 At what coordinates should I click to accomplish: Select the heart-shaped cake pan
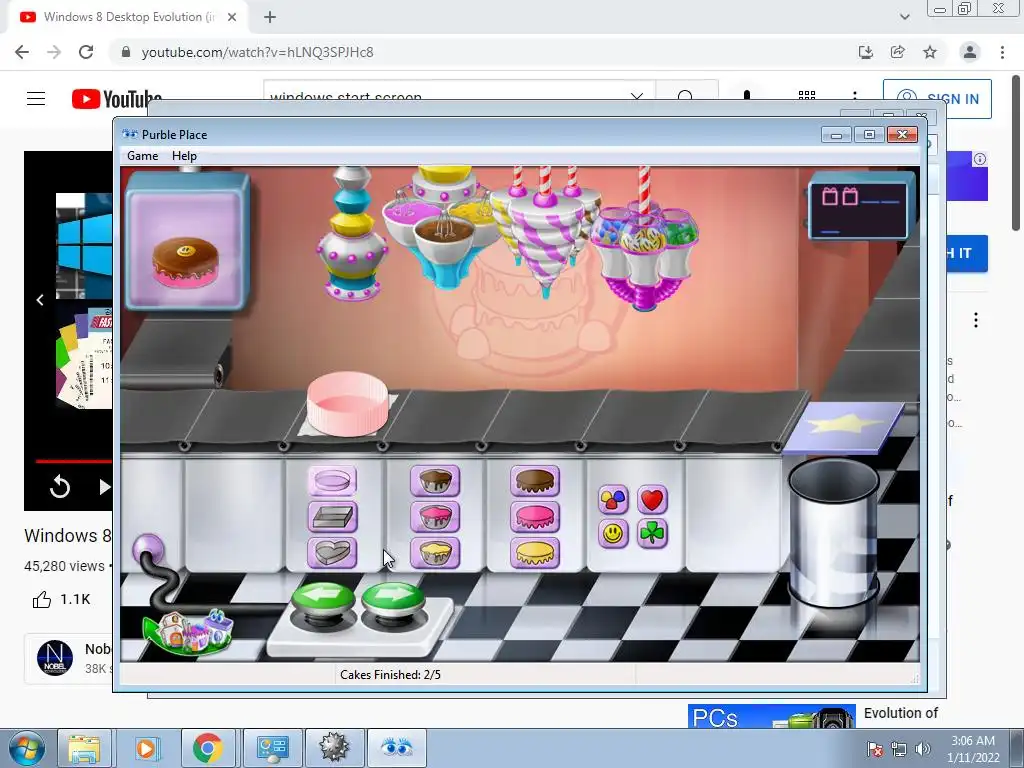(x=332, y=553)
